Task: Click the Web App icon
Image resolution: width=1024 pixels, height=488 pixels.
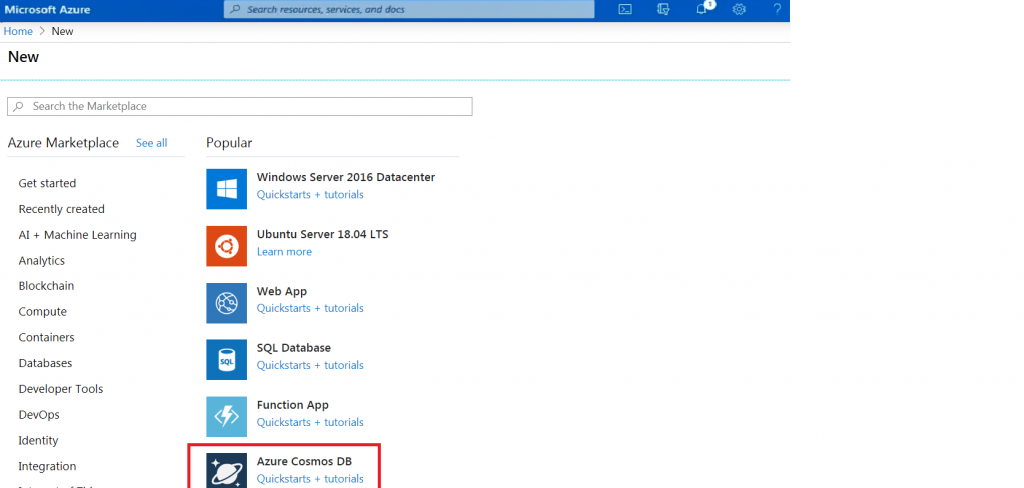Action: coord(226,303)
